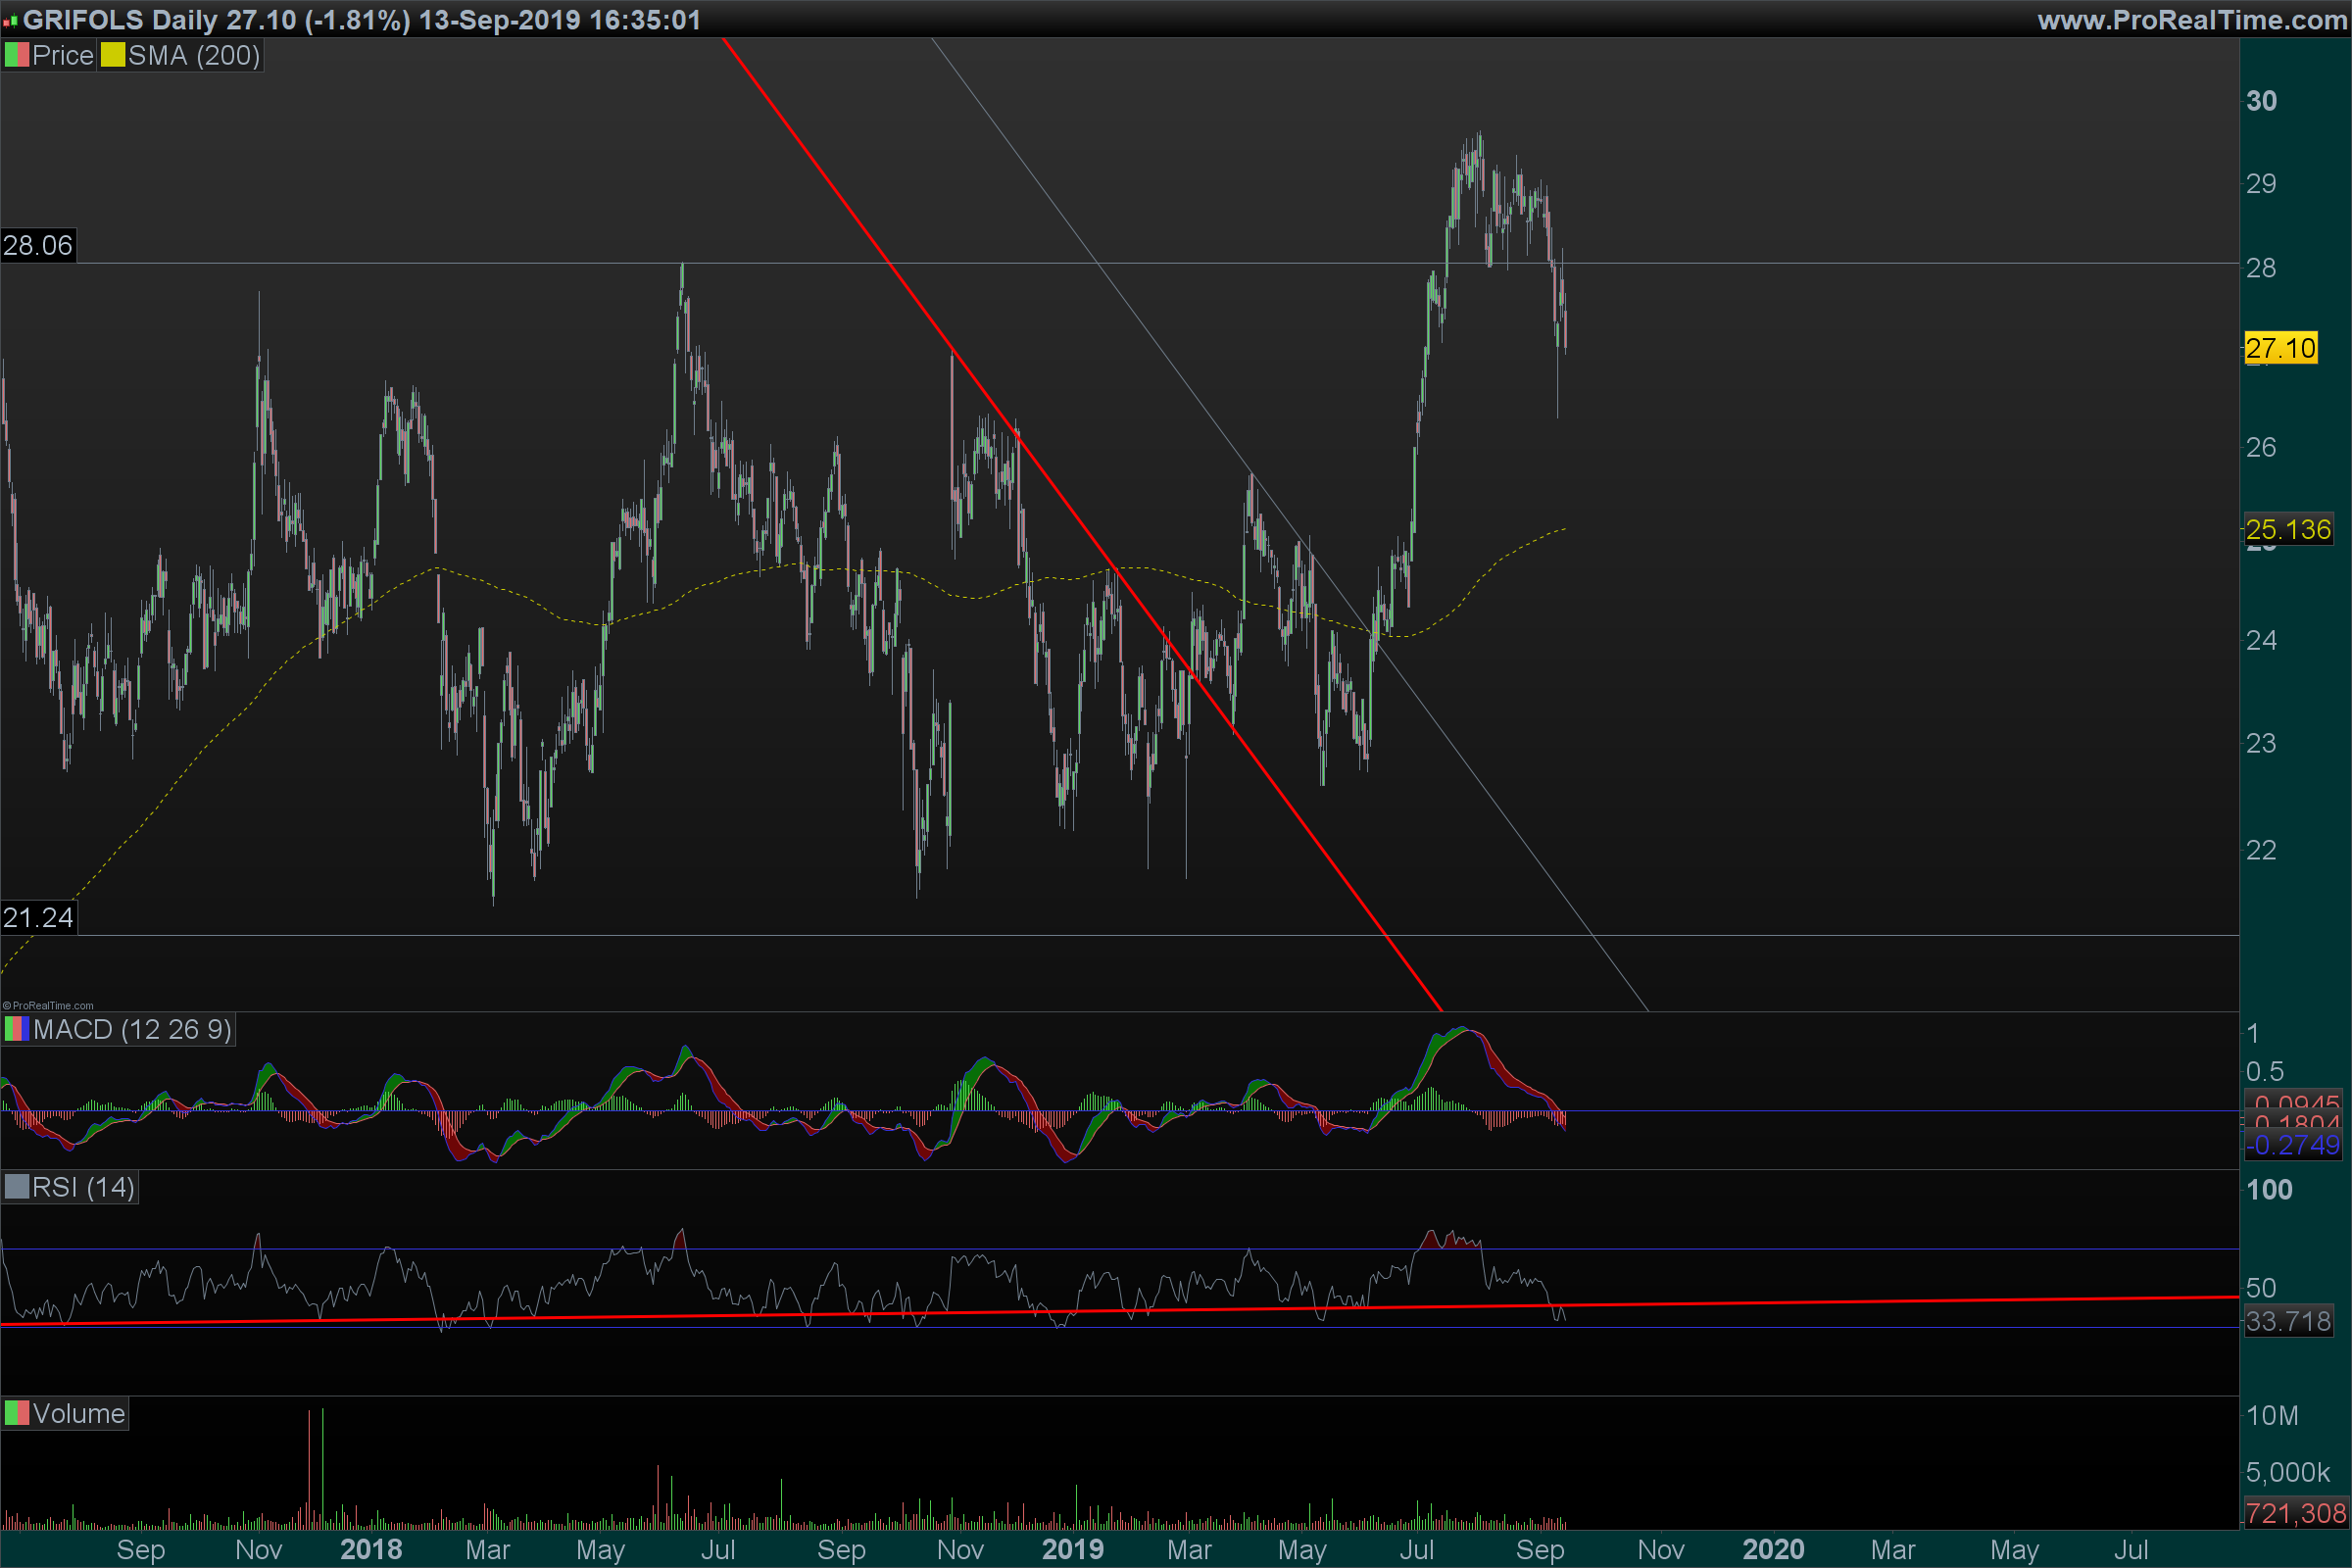Click the gray RSI legend icon
Image resolution: width=2352 pixels, height=1568 pixels.
pos(16,1187)
